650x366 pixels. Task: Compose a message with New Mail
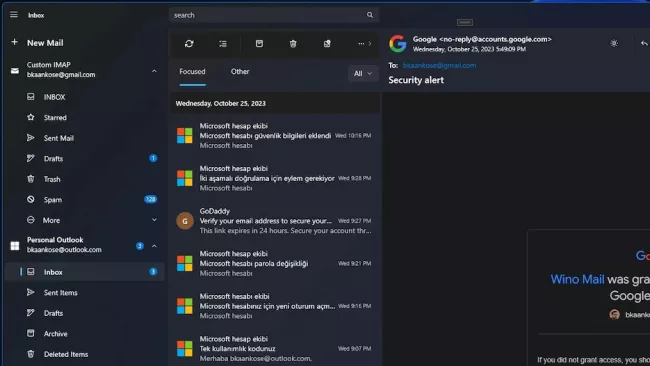(x=45, y=43)
